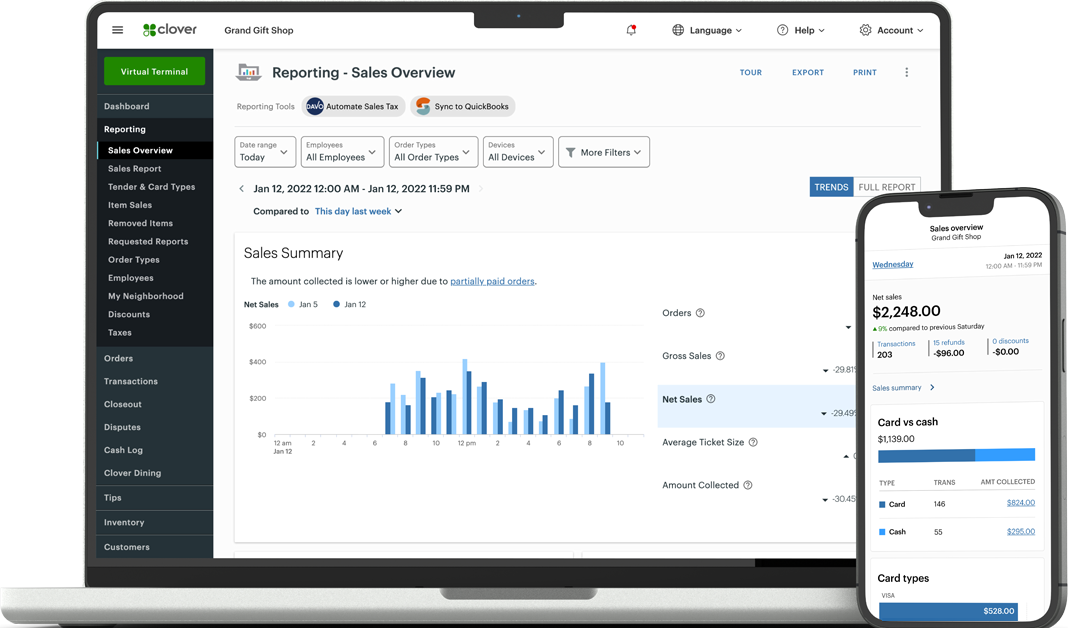
Task: Toggle the Jan 5 legend series
Action: tap(303, 304)
